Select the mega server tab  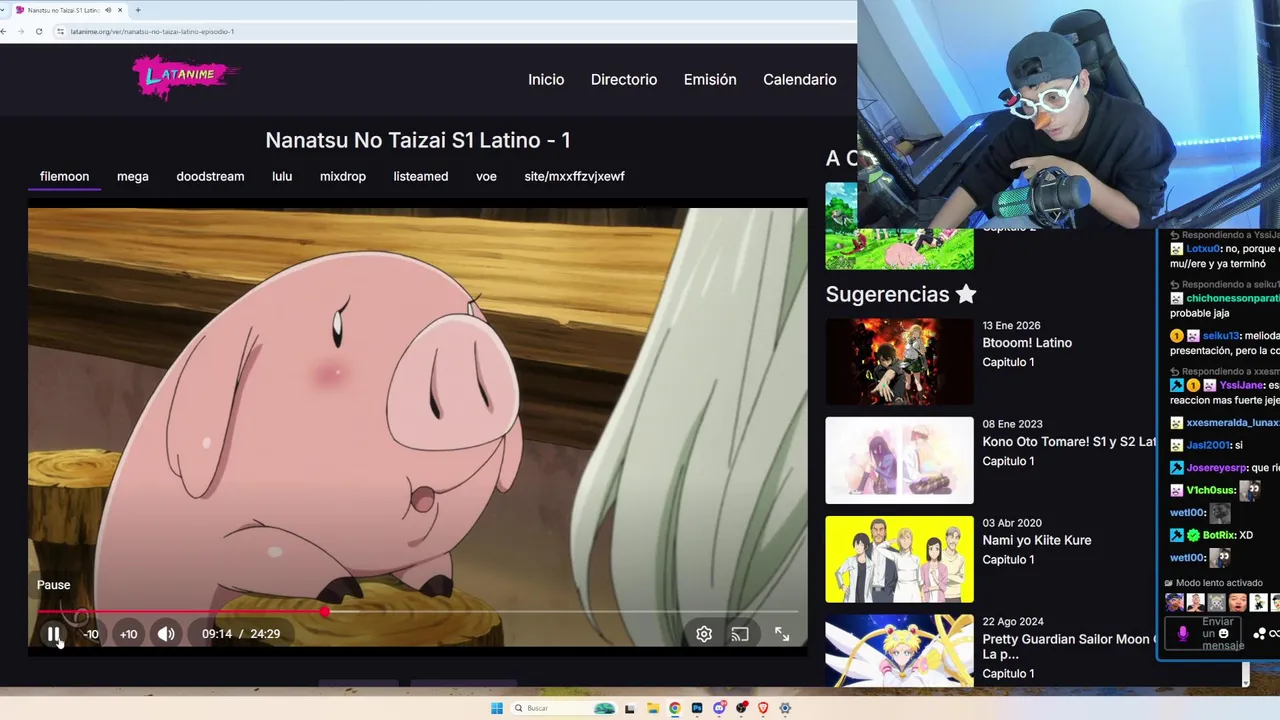[132, 176]
